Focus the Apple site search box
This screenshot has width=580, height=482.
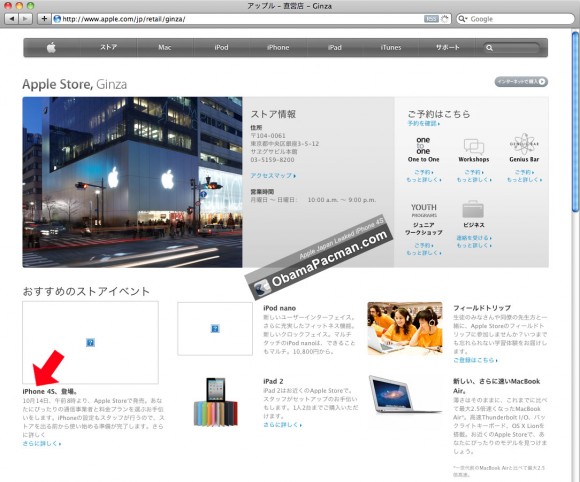[x=512, y=48]
